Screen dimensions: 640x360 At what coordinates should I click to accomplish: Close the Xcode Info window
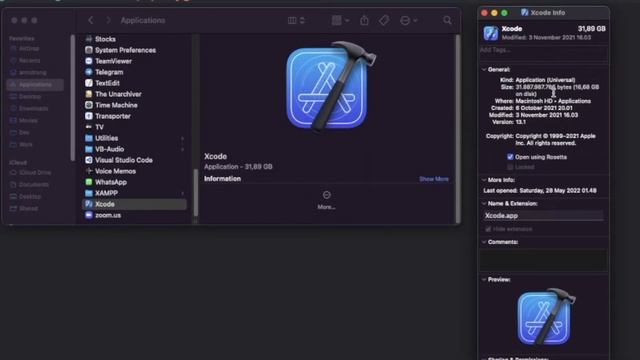coord(484,13)
